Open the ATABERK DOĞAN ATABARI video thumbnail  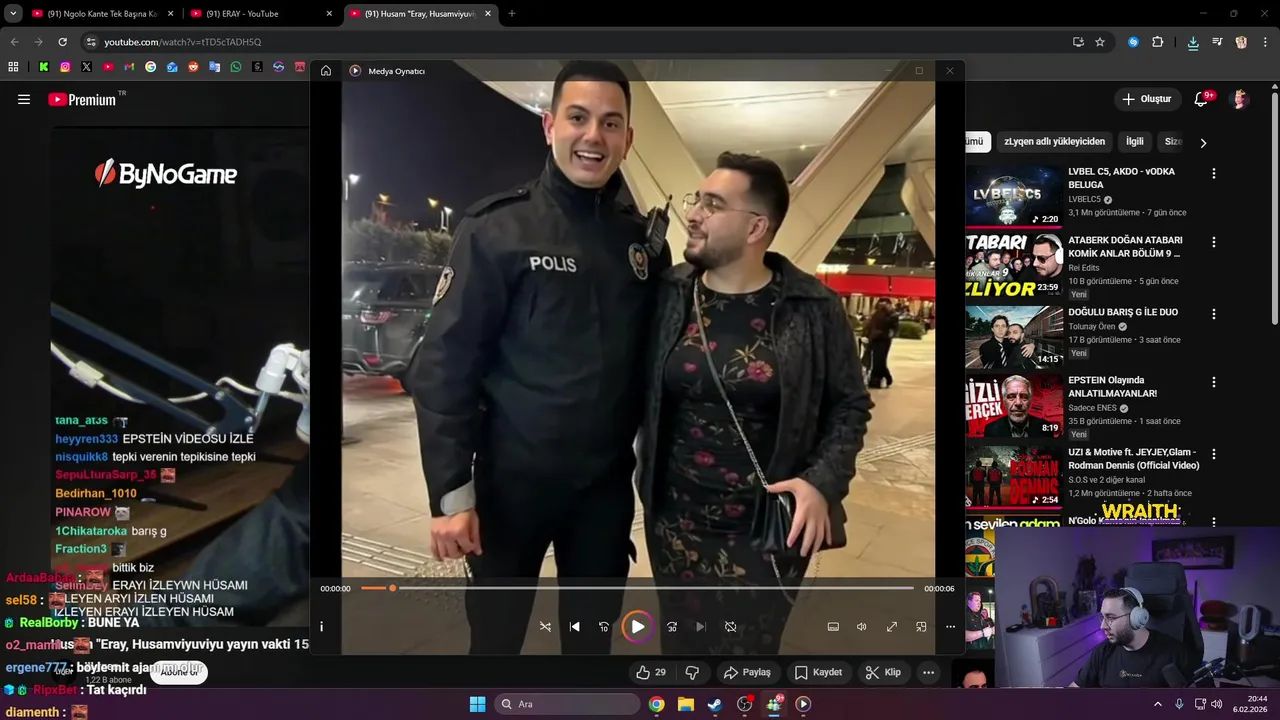click(x=1014, y=266)
